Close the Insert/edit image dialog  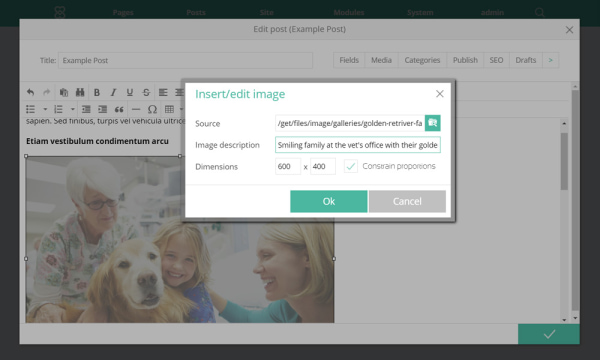coord(440,94)
